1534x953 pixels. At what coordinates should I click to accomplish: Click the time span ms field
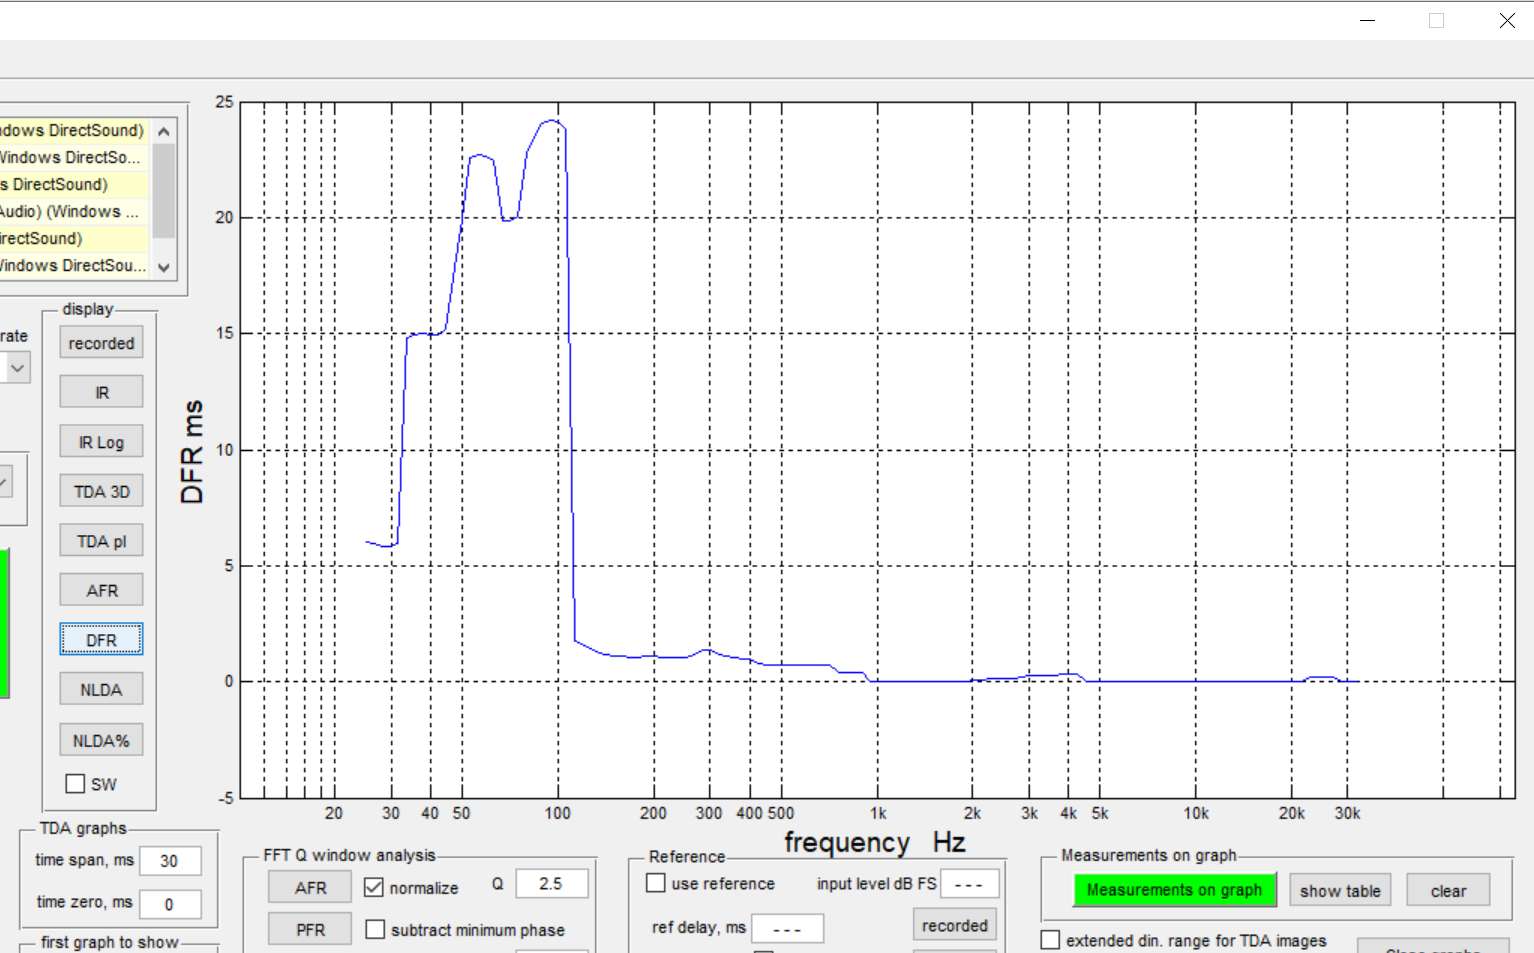[169, 861]
